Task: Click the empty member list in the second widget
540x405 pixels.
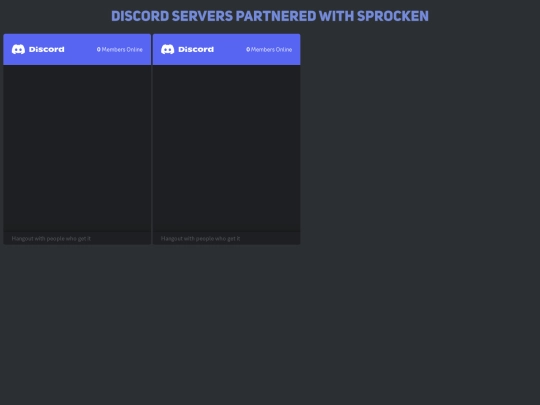Action: (x=227, y=148)
